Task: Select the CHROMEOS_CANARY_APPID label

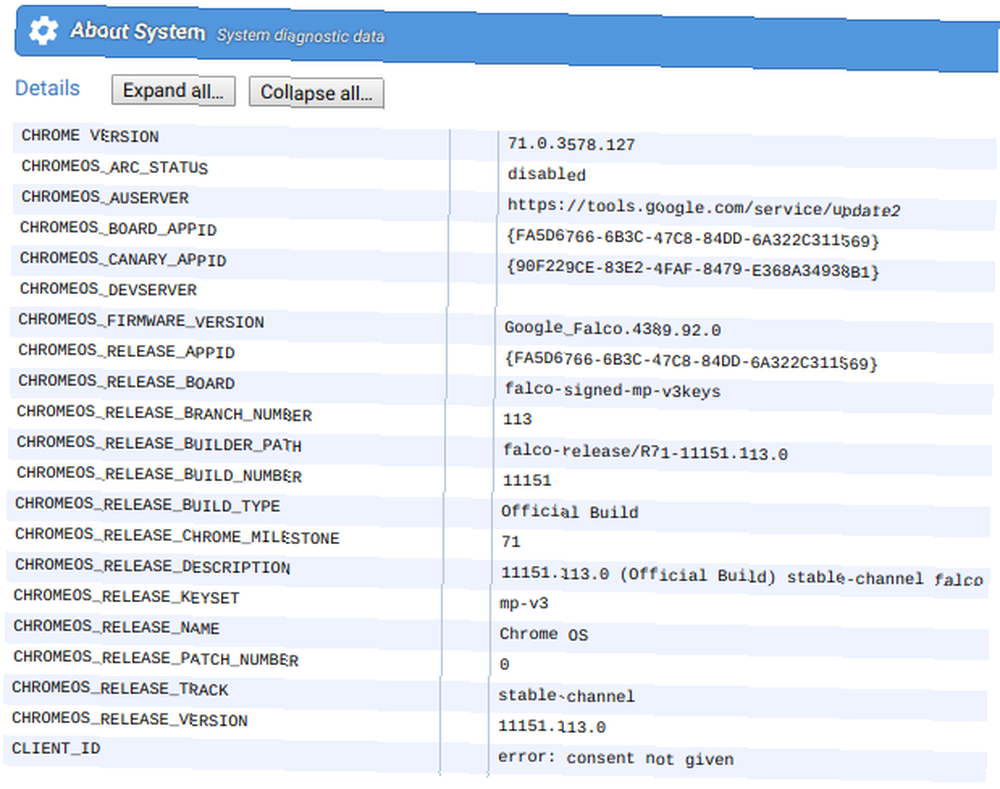Action: (123, 259)
